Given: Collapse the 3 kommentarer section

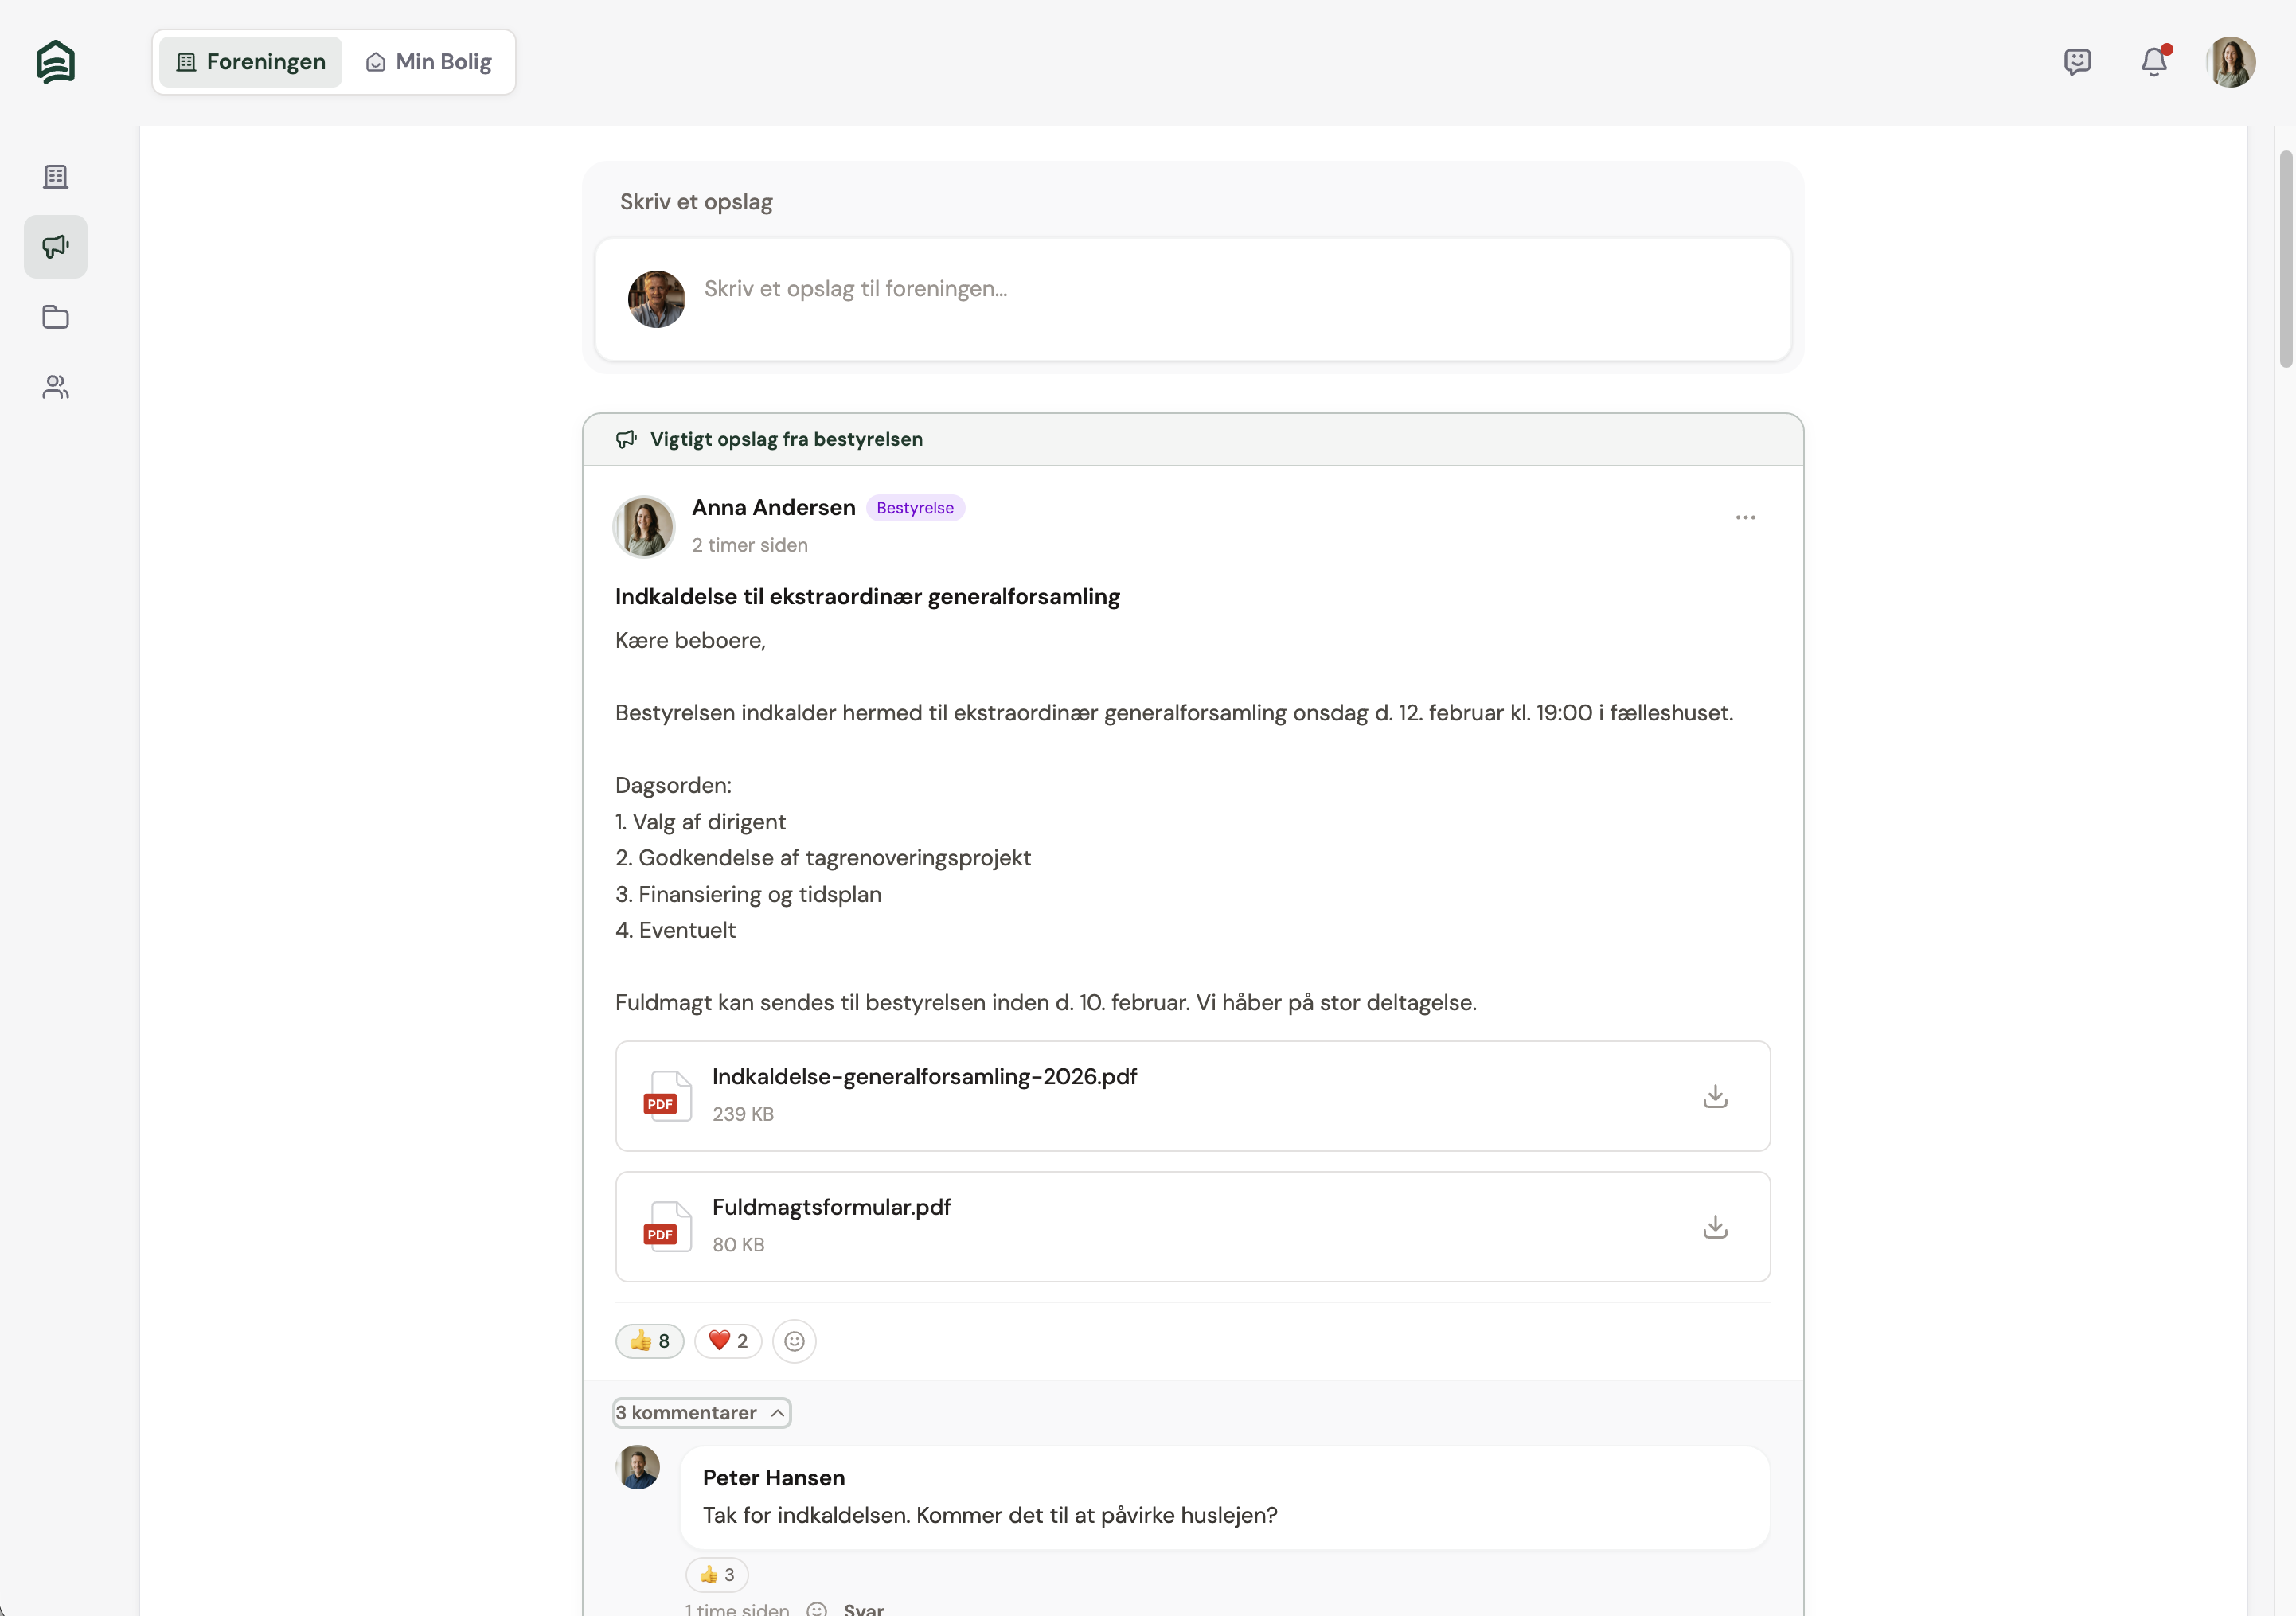Looking at the screenshot, I should click(x=701, y=1413).
